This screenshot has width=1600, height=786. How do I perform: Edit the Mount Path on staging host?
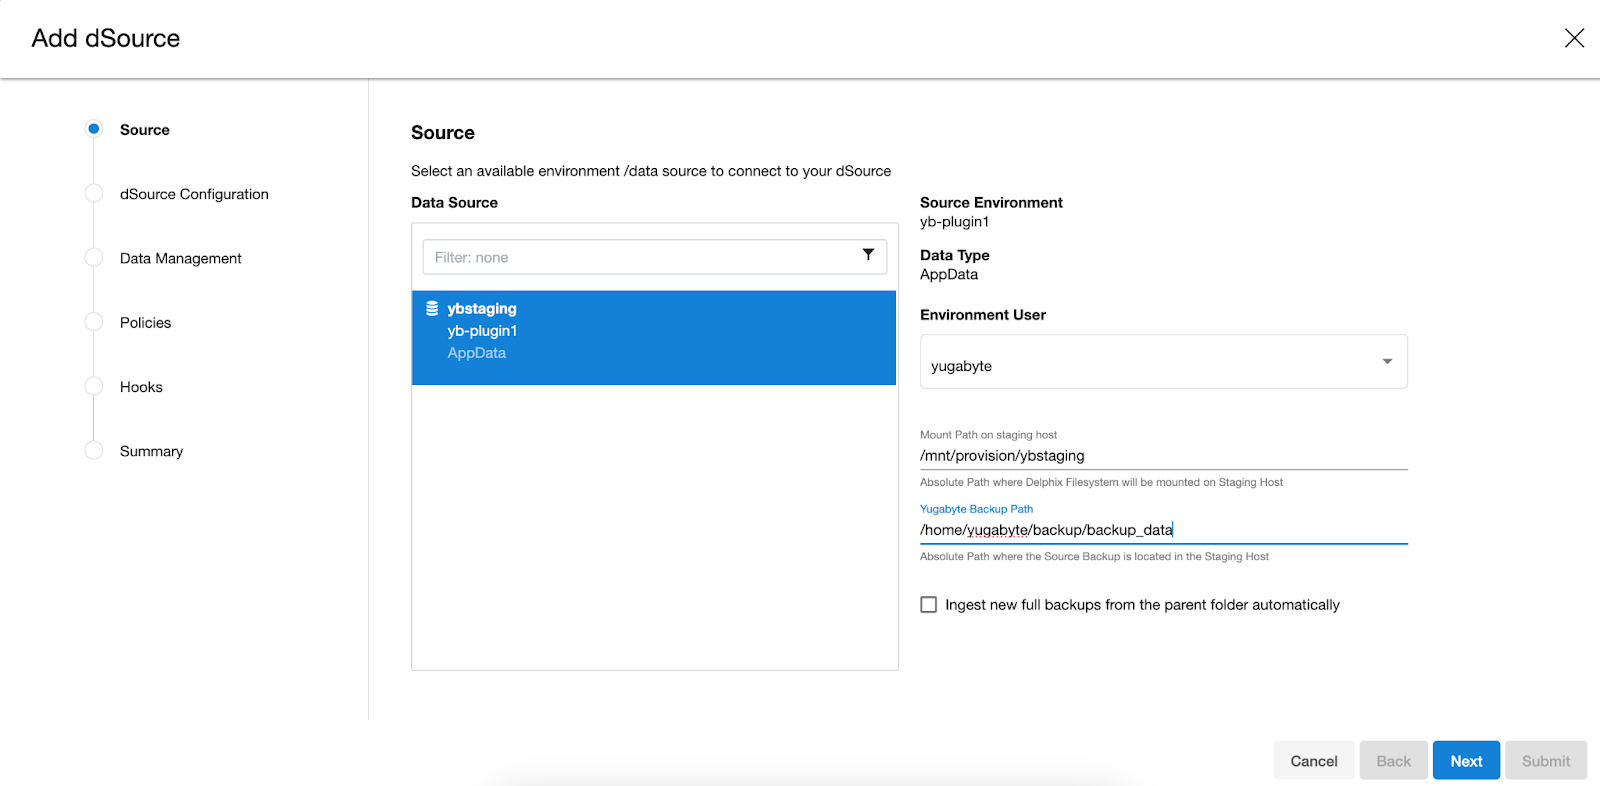[1162, 456]
